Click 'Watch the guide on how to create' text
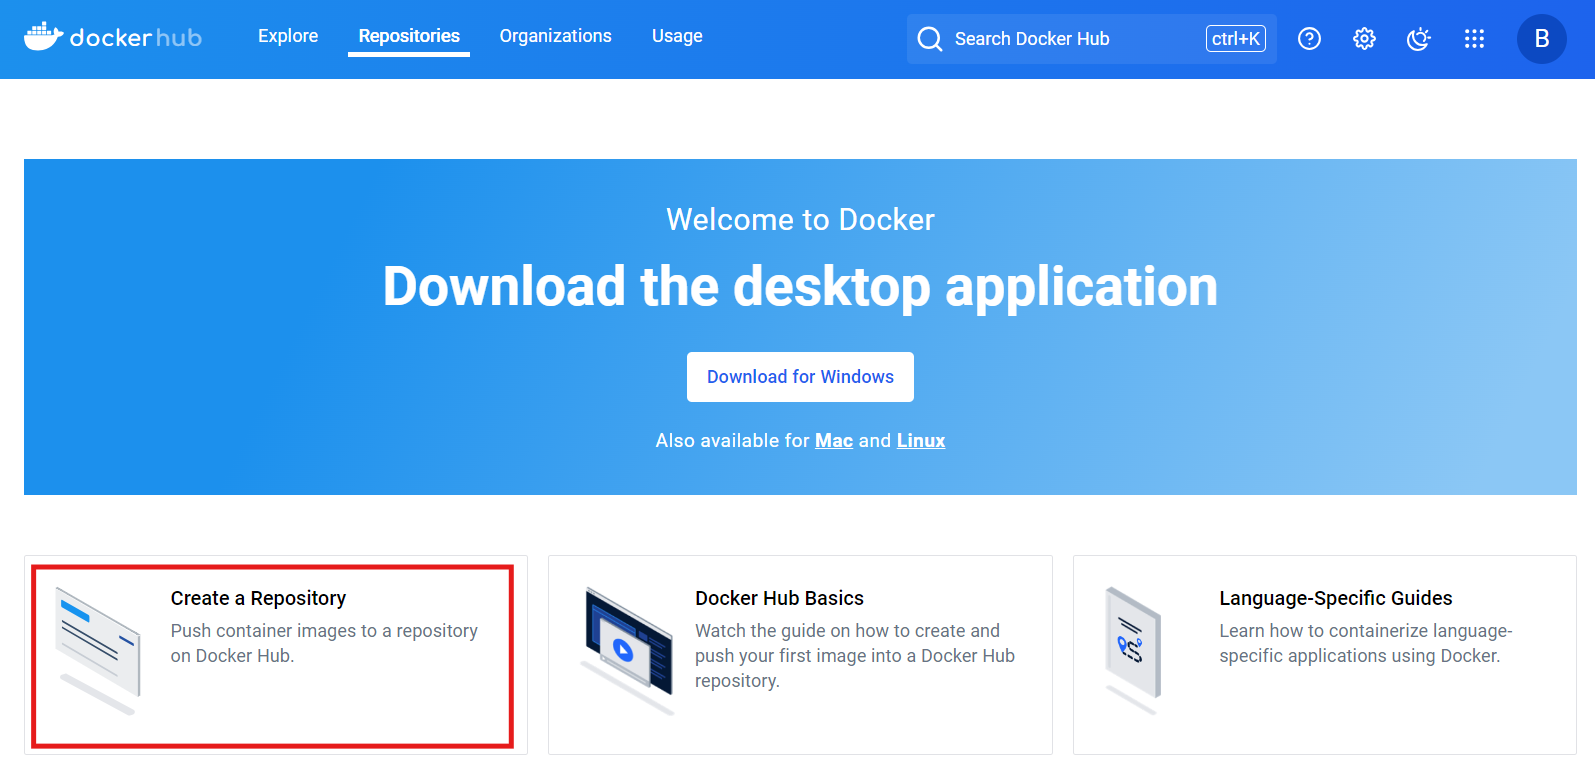The height and width of the screenshot is (772, 1595). [847, 631]
